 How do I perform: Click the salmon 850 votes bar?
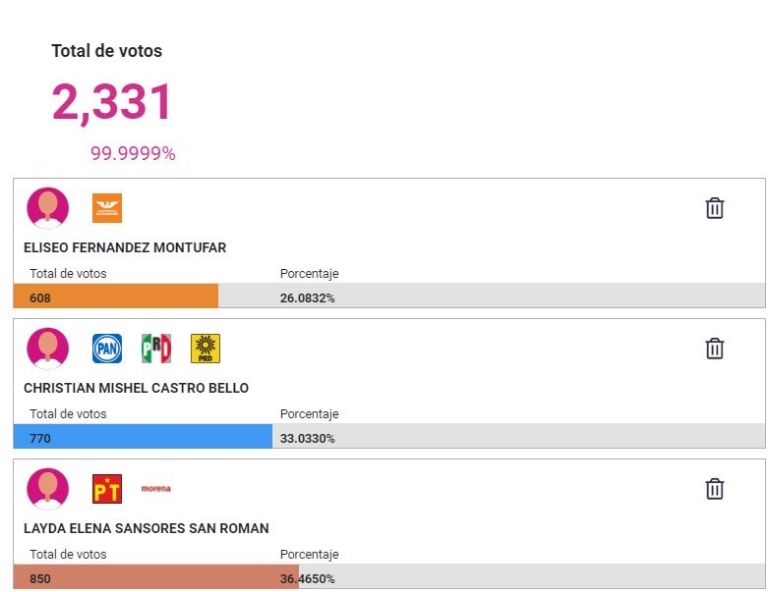[156, 577]
